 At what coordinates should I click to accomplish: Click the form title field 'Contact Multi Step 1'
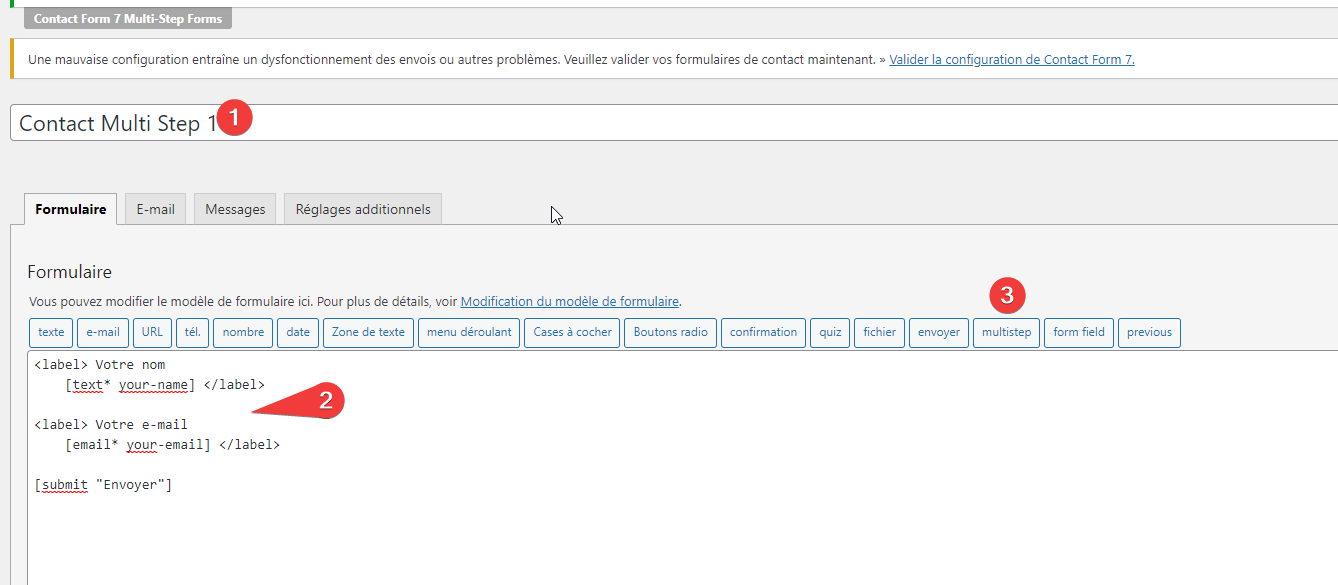pyautogui.click(x=600, y=123)
